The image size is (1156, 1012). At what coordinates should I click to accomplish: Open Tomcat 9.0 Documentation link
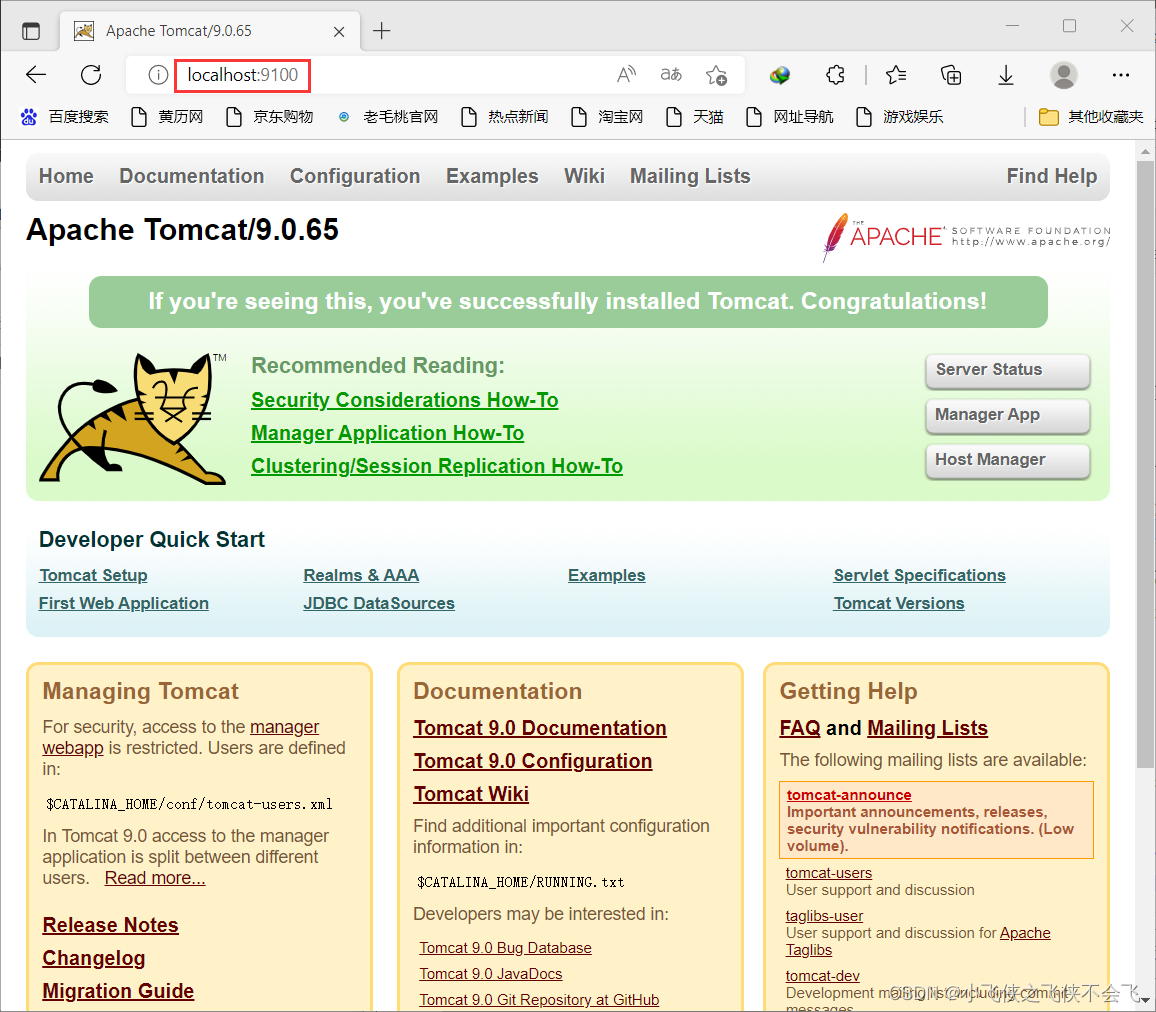[x=540, y=728]
